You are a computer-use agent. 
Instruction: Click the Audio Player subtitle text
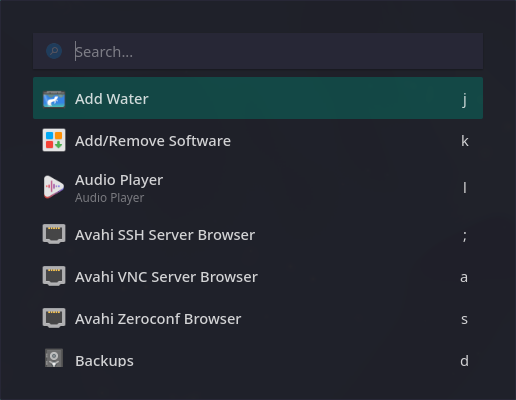[x=109, y=198]
